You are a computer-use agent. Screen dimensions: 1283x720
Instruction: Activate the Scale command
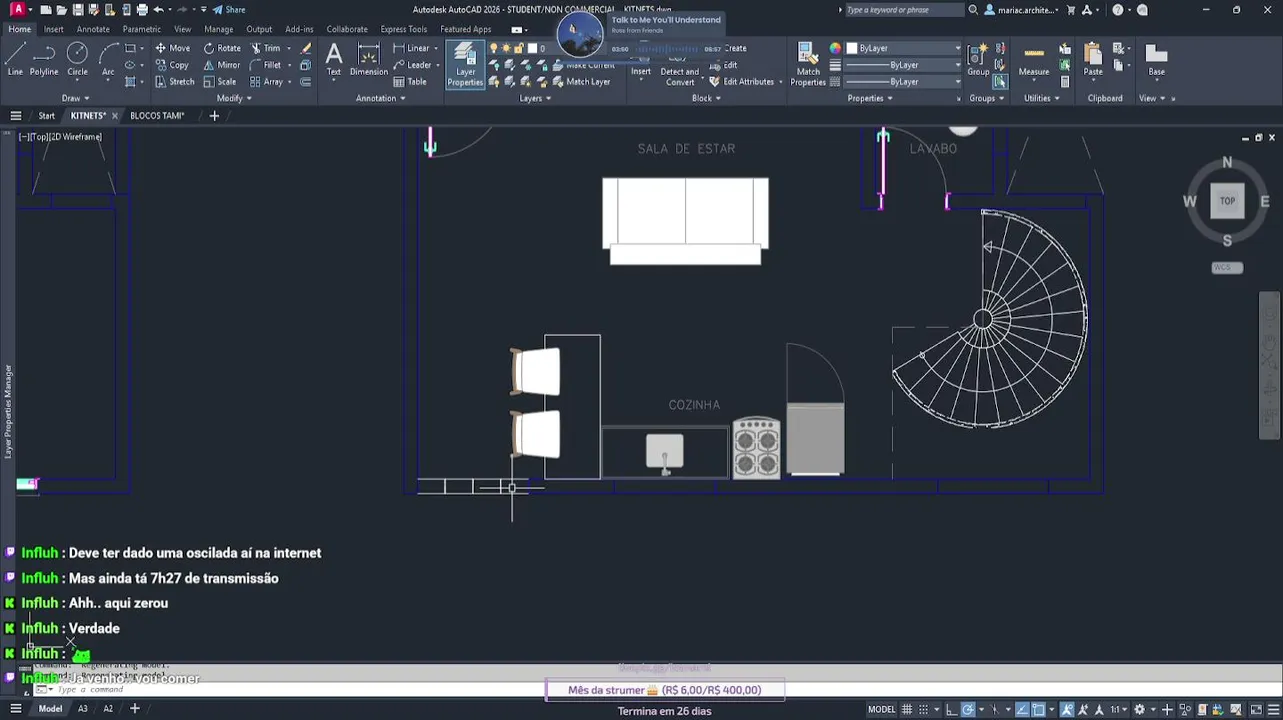coord(220,82)
